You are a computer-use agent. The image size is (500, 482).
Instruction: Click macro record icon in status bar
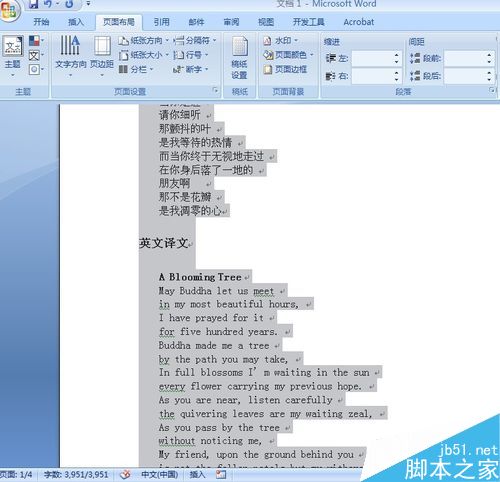221,475
